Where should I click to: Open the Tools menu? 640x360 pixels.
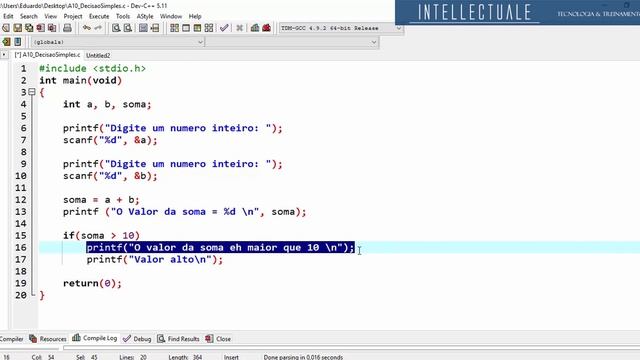tap(123, 16)
